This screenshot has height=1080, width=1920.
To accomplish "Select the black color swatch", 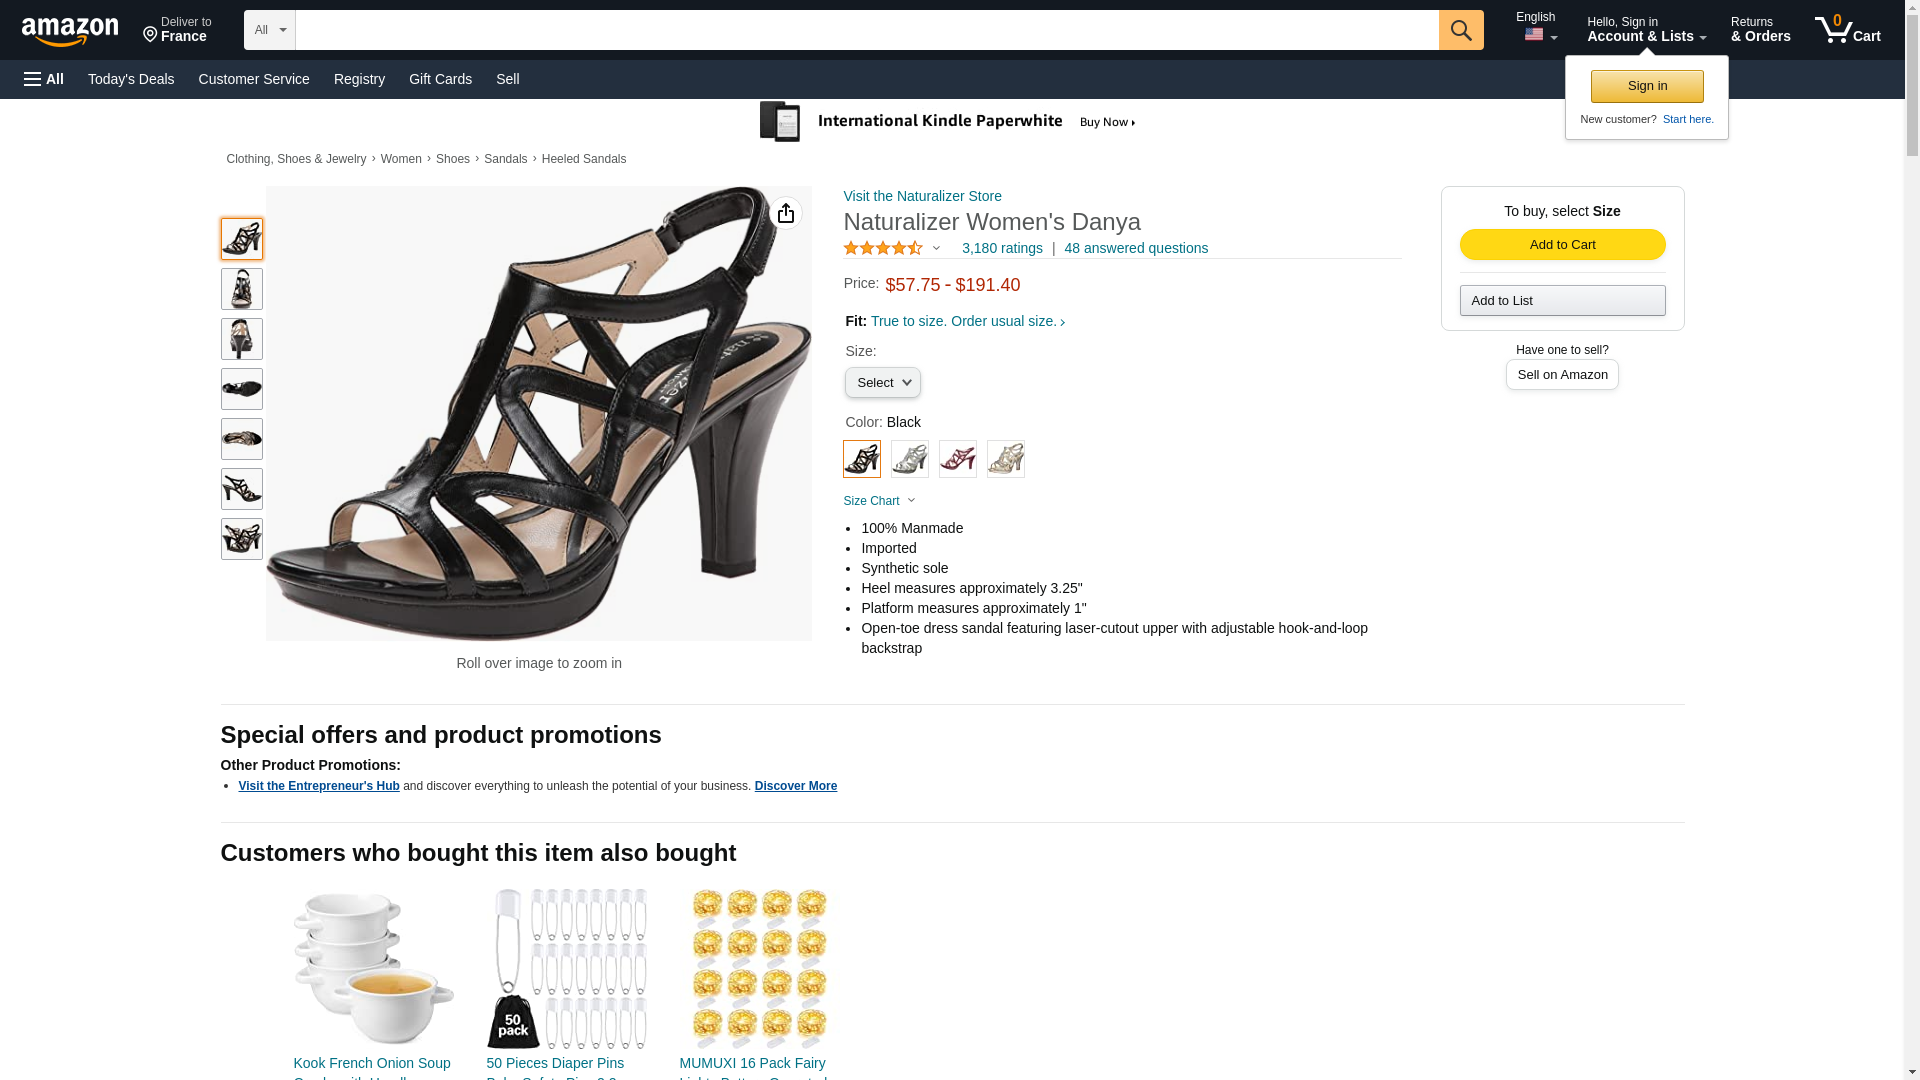I will [862, 459].
